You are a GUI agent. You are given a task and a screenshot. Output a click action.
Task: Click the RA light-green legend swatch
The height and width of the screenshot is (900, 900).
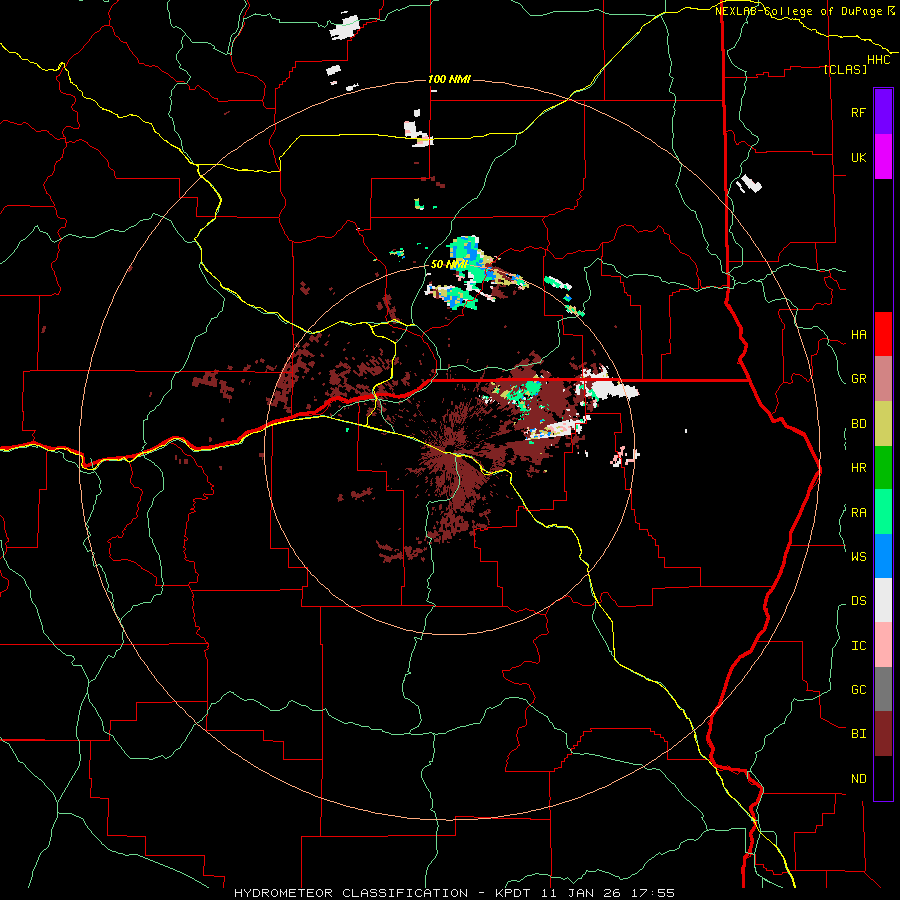tap(883, 512)
